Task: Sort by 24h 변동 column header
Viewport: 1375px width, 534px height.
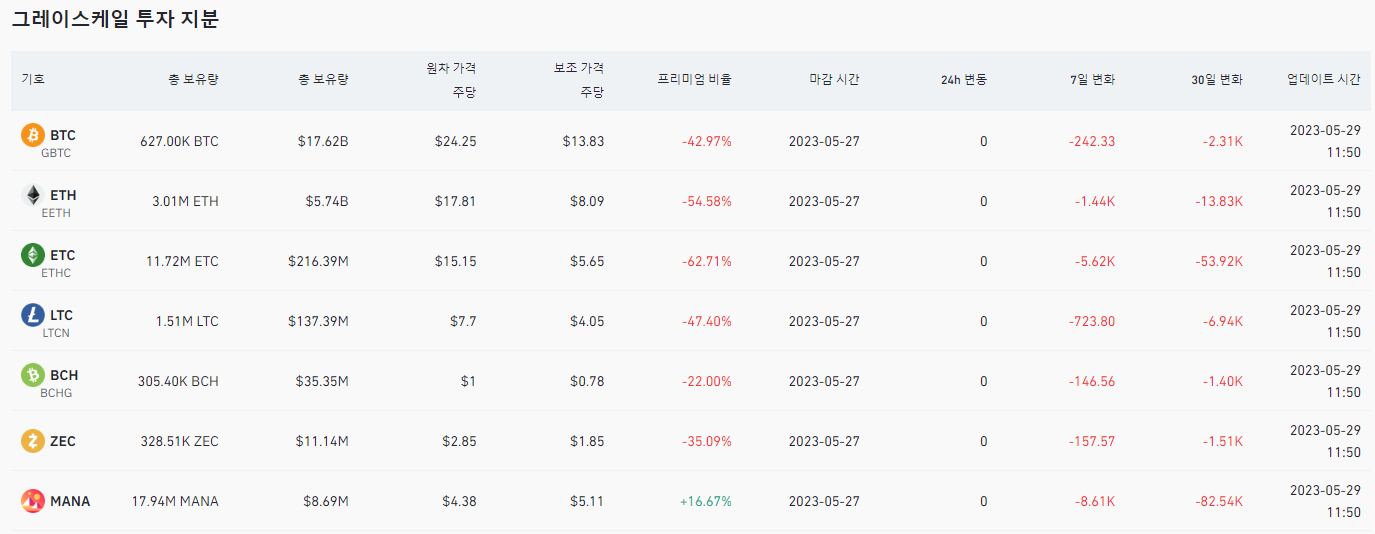Action: tap(964, 79)
